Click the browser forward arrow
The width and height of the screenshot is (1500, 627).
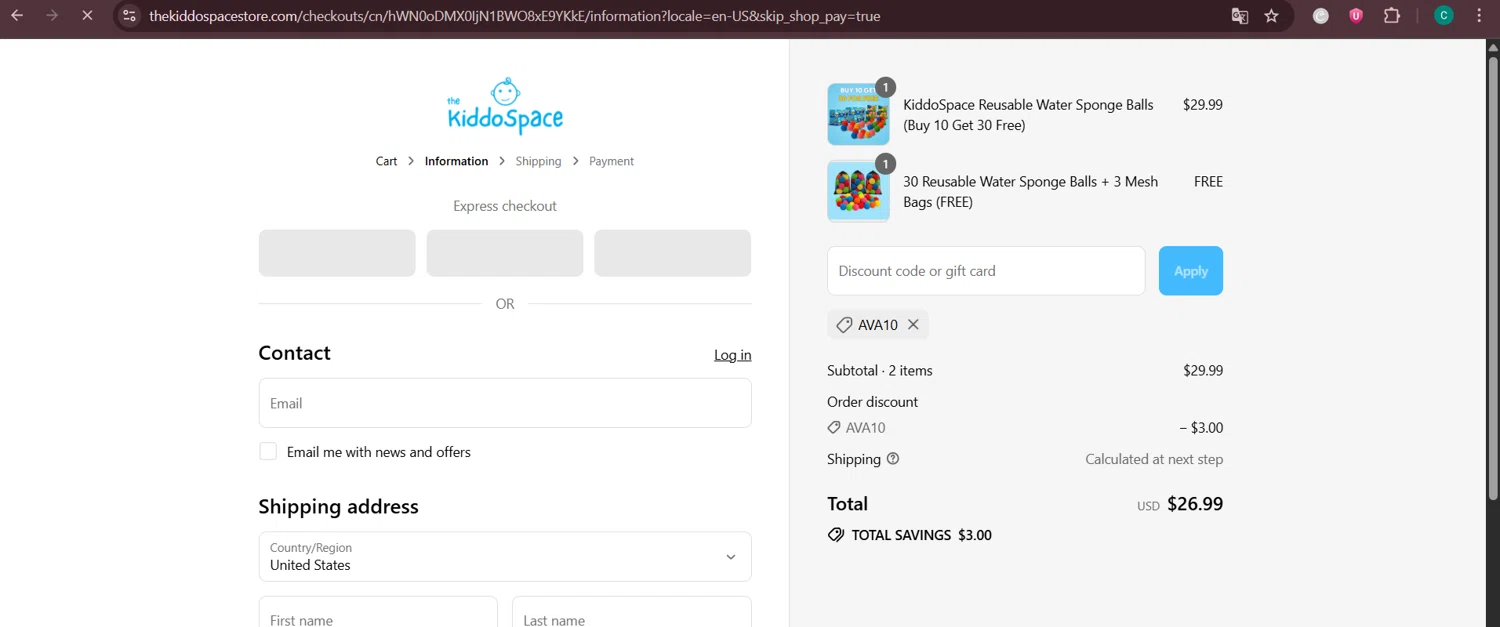52,16
